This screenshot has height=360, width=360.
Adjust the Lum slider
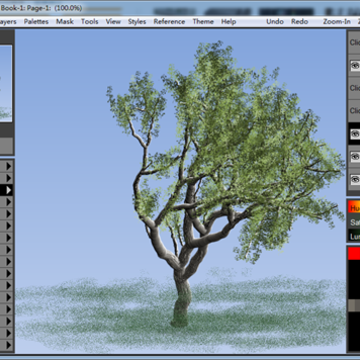(354, 236)
